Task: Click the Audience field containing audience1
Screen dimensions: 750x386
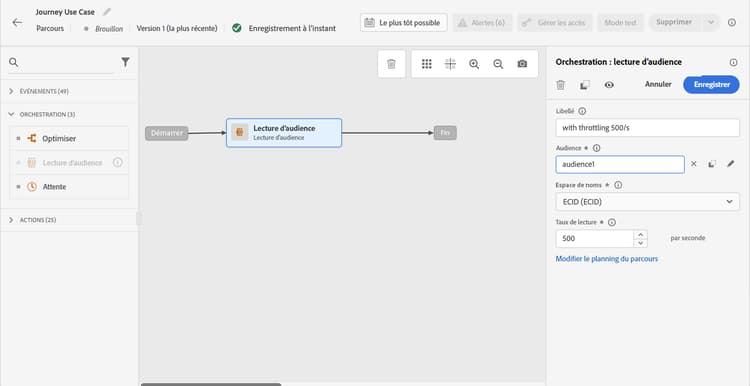Action: click(620, 164)
